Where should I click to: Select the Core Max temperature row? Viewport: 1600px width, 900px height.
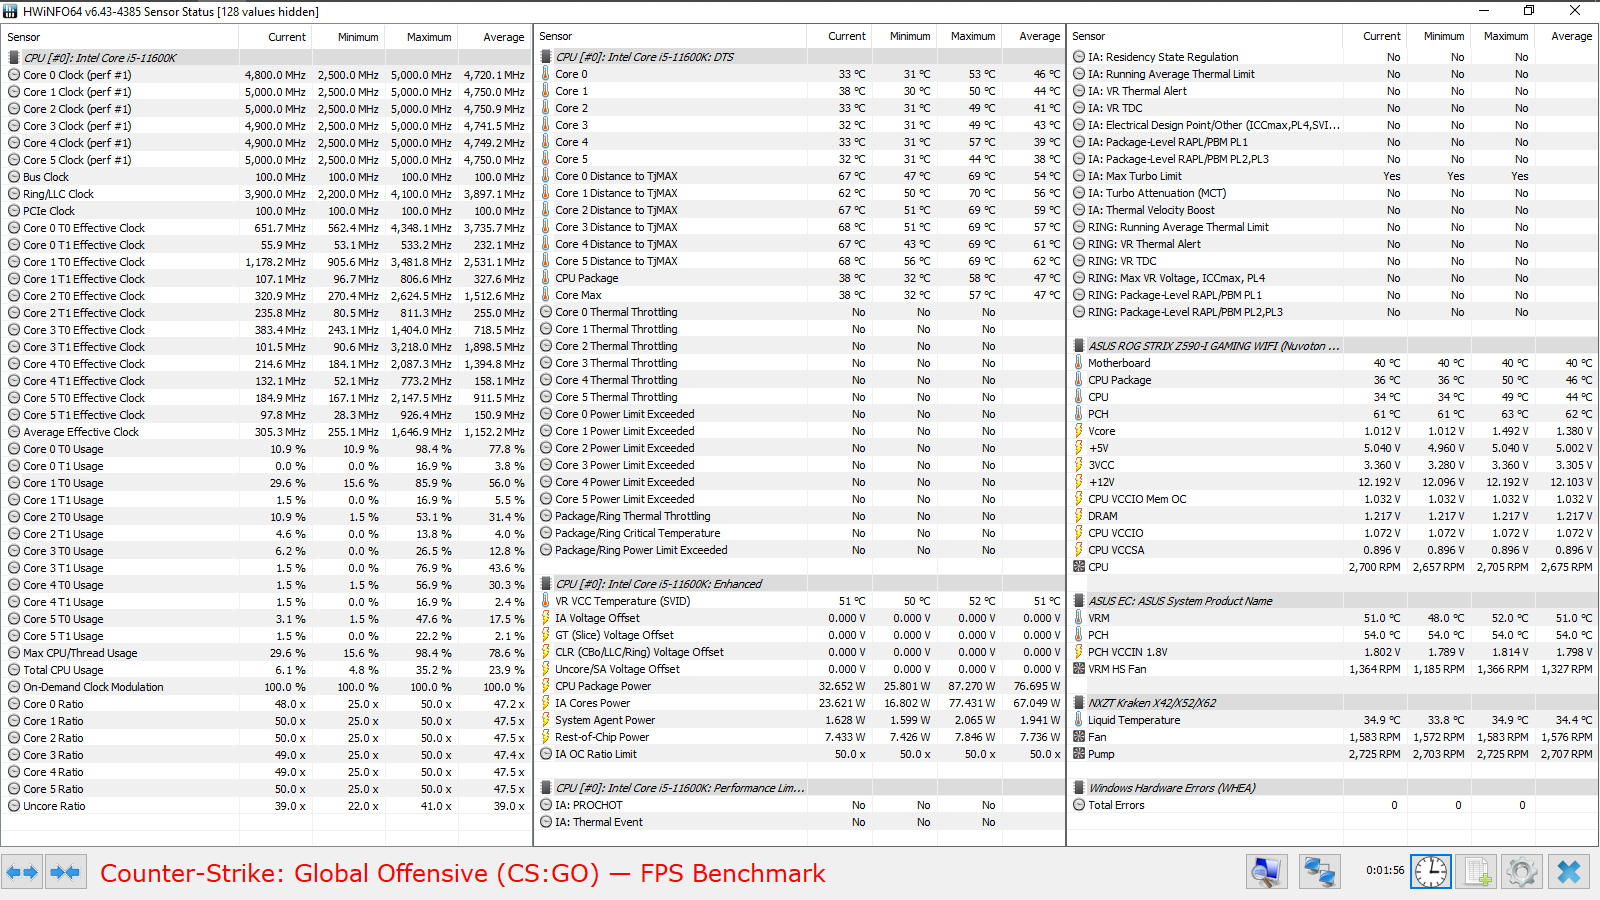coord(800,295)
